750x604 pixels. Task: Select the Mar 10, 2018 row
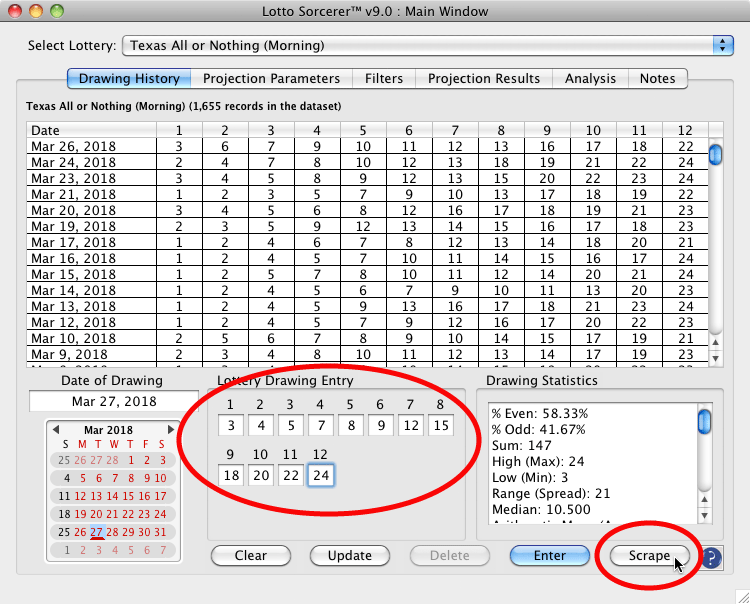(x=367, y=339)
